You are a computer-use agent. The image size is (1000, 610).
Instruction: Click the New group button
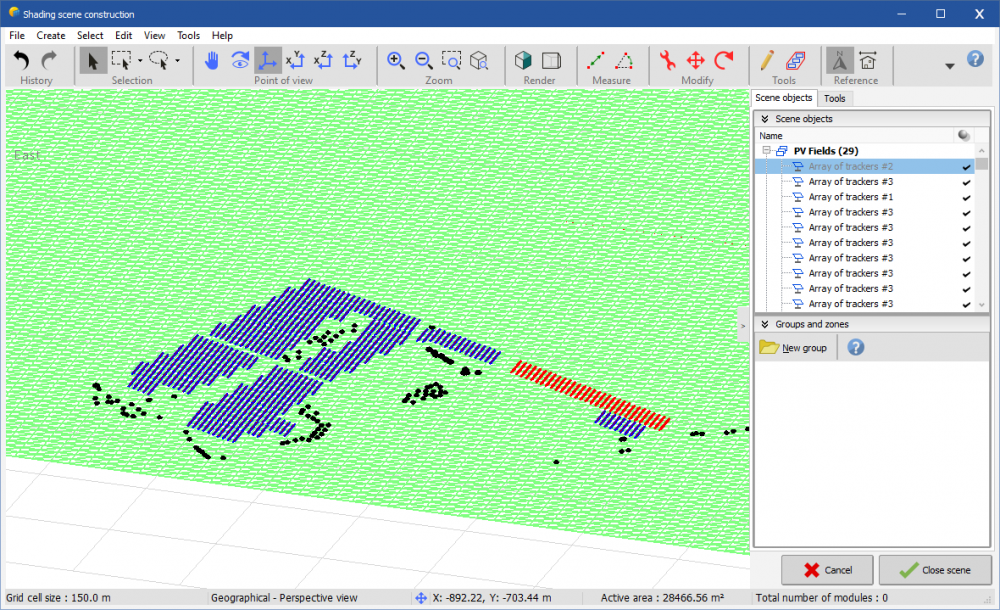coord(794,348)
